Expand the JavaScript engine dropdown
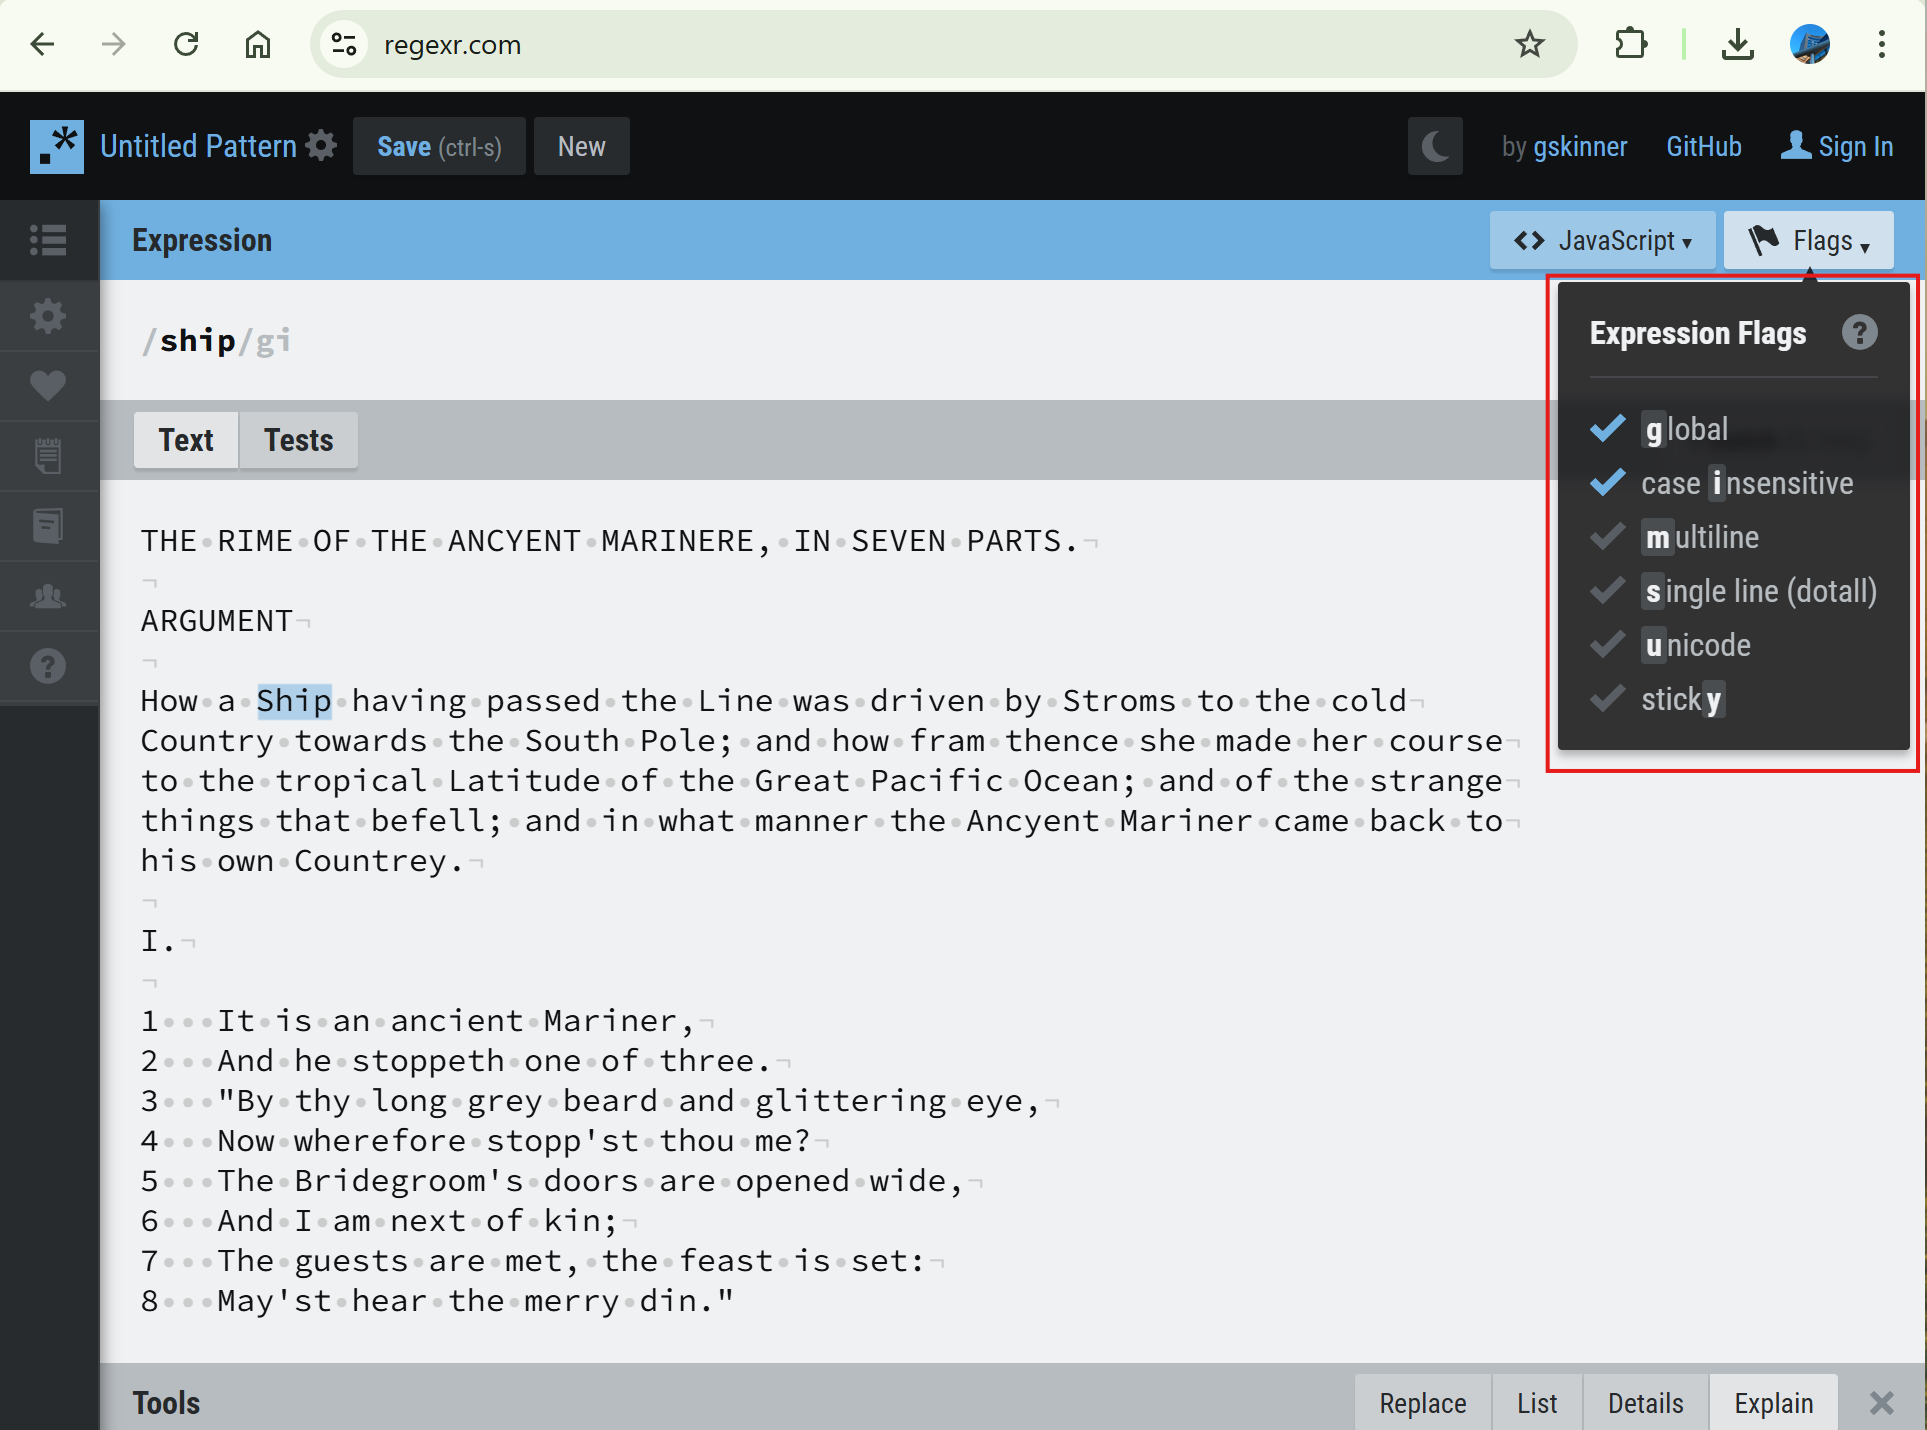 pos(1602,241)
